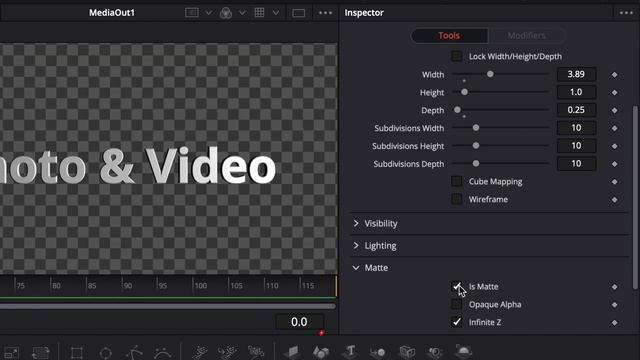Viewport: 640px width, 360px height.
Task: Add a Text 3D node
Action: 350,351
